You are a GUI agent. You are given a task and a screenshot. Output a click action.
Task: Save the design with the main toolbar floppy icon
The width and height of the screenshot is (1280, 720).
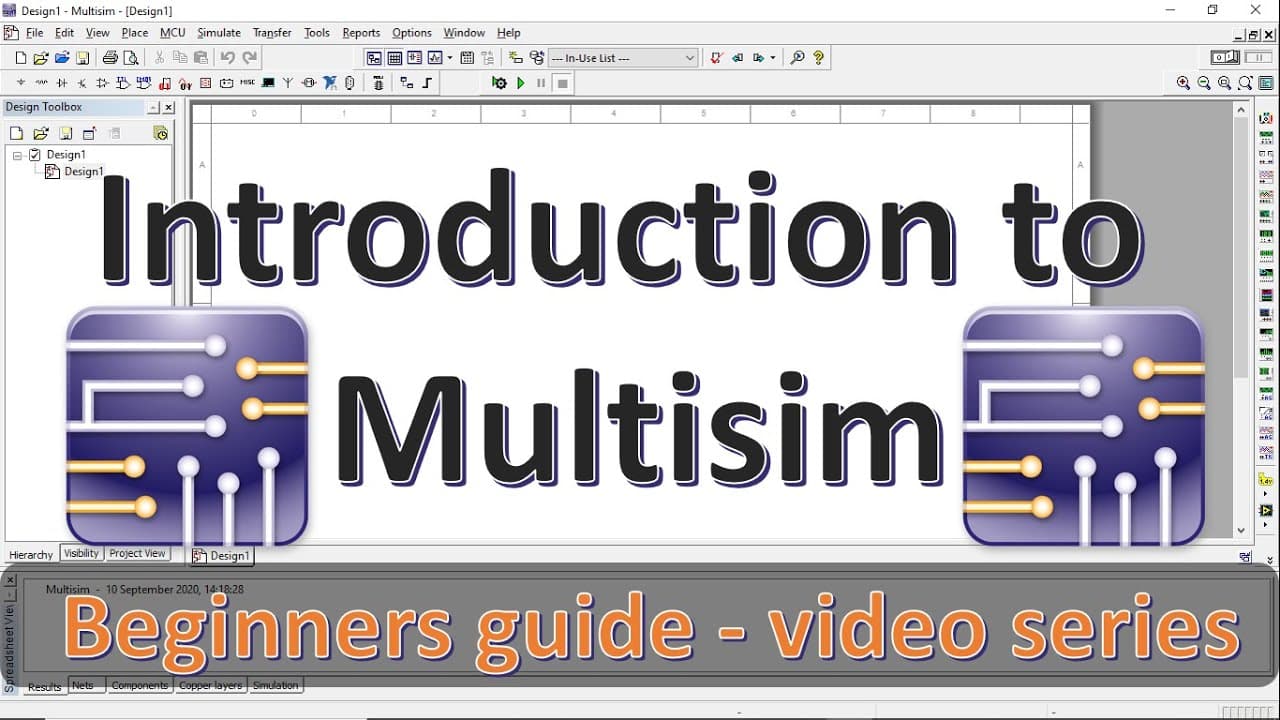[x=83, y=58]
